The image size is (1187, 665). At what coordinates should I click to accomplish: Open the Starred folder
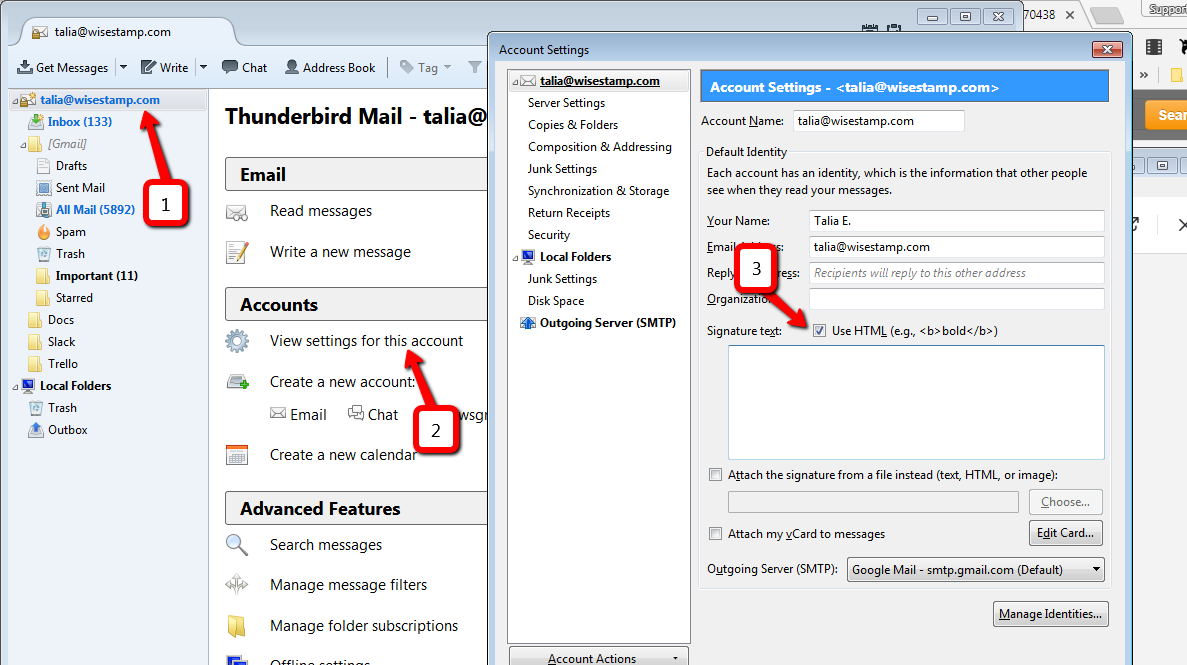coord(74,298)
